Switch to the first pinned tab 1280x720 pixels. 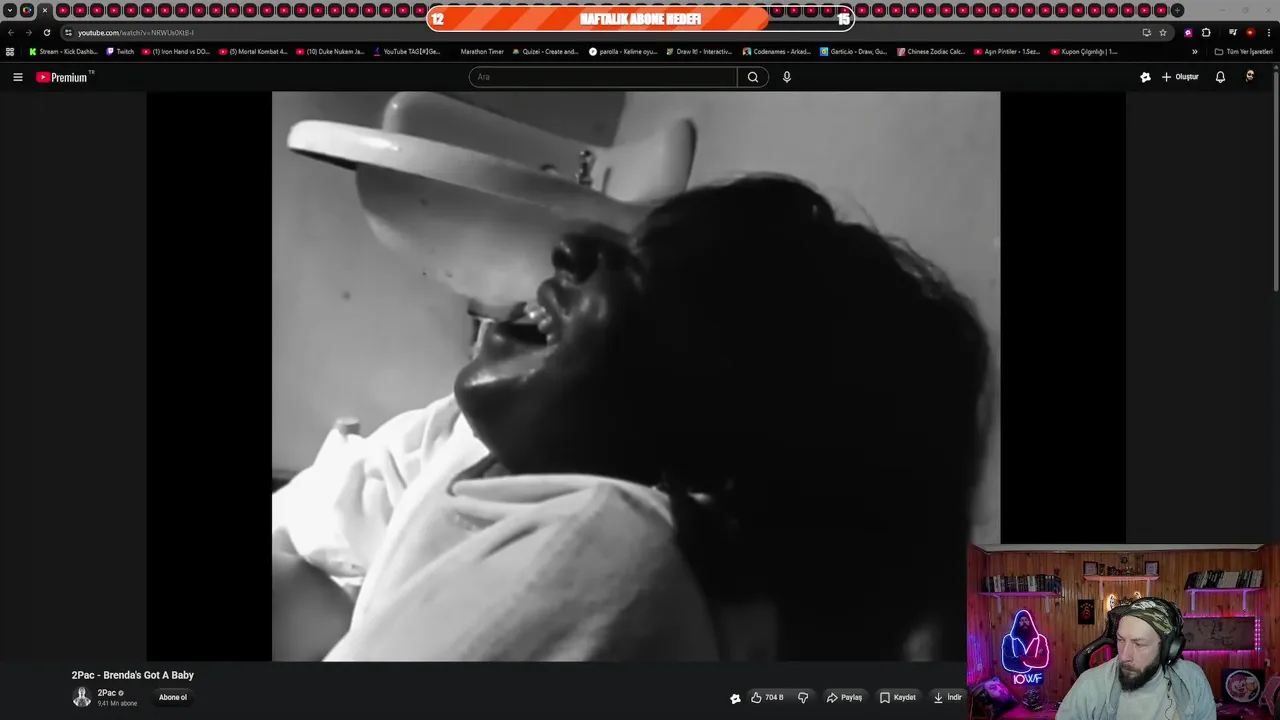pos(27,11)
